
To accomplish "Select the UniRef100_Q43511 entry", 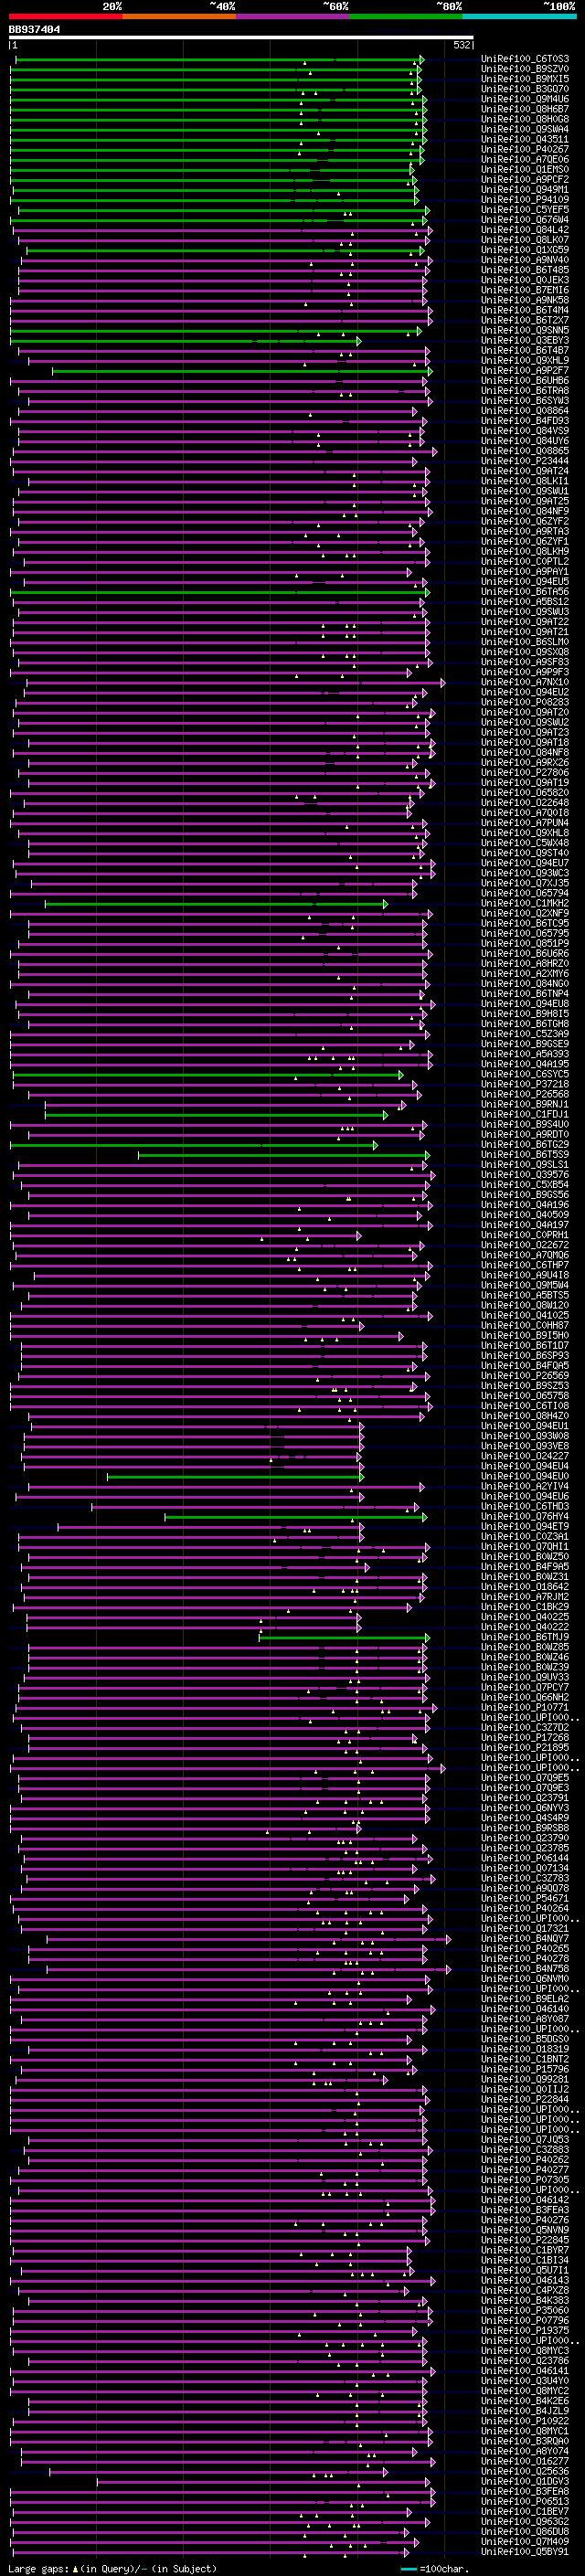I will (525, 139).
